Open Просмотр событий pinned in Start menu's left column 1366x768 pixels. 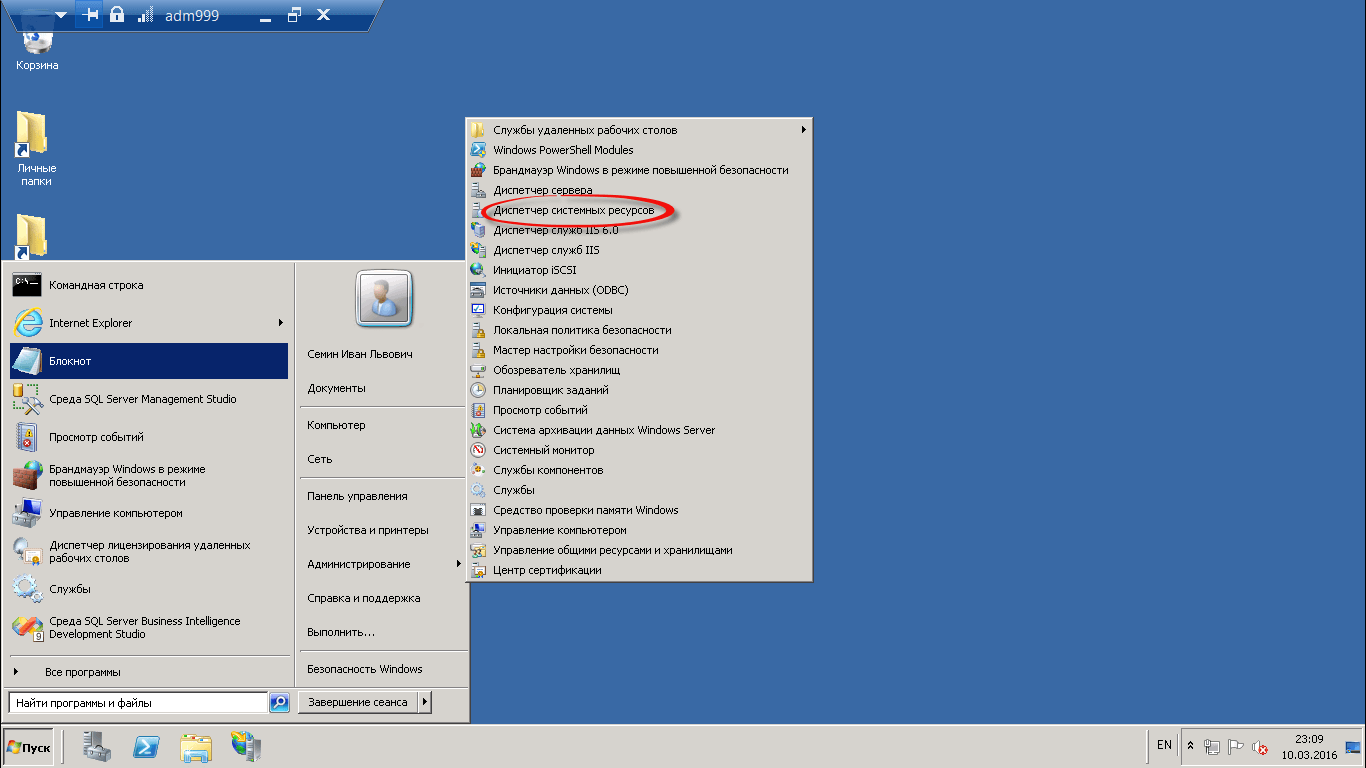point(149,437)
